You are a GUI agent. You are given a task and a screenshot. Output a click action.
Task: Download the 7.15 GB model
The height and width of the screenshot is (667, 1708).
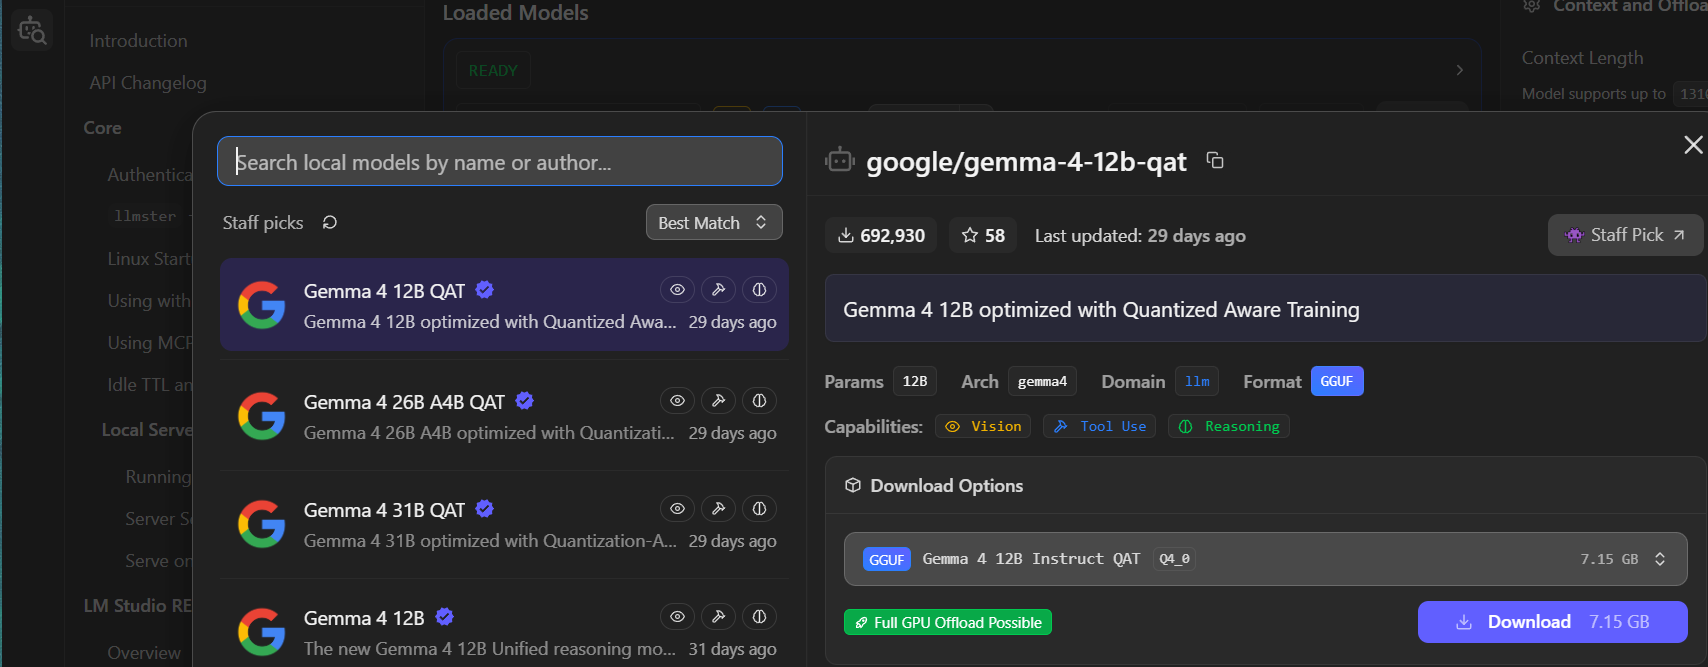(x=1553, y=622)
